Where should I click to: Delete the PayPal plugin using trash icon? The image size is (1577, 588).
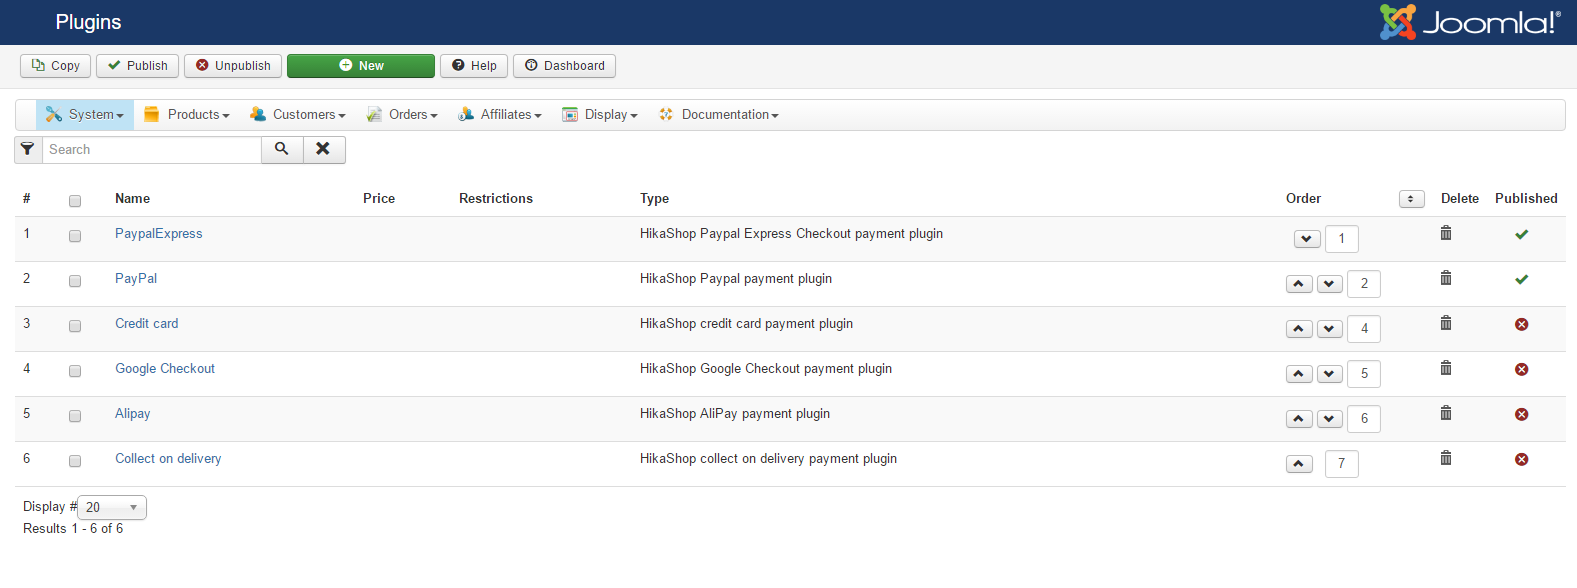pyautogui.click(x=1446, y=278)
